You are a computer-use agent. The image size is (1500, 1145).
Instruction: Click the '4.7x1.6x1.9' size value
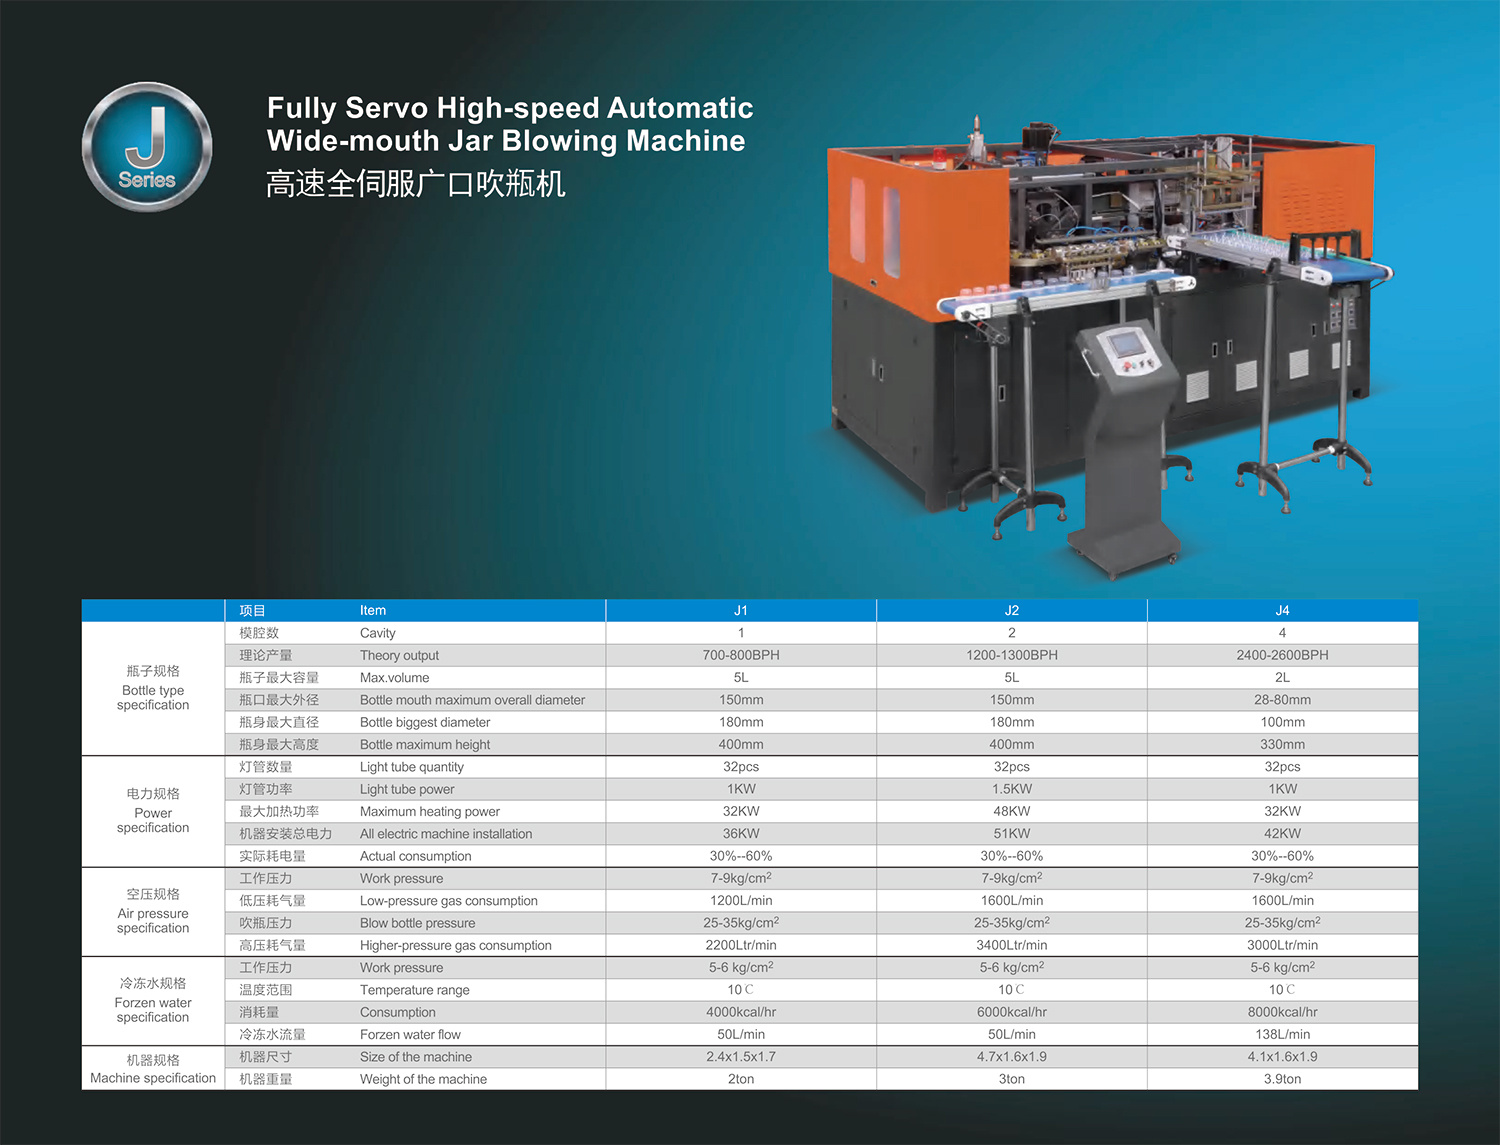pyautogui.click(x=1012, y=1057)
